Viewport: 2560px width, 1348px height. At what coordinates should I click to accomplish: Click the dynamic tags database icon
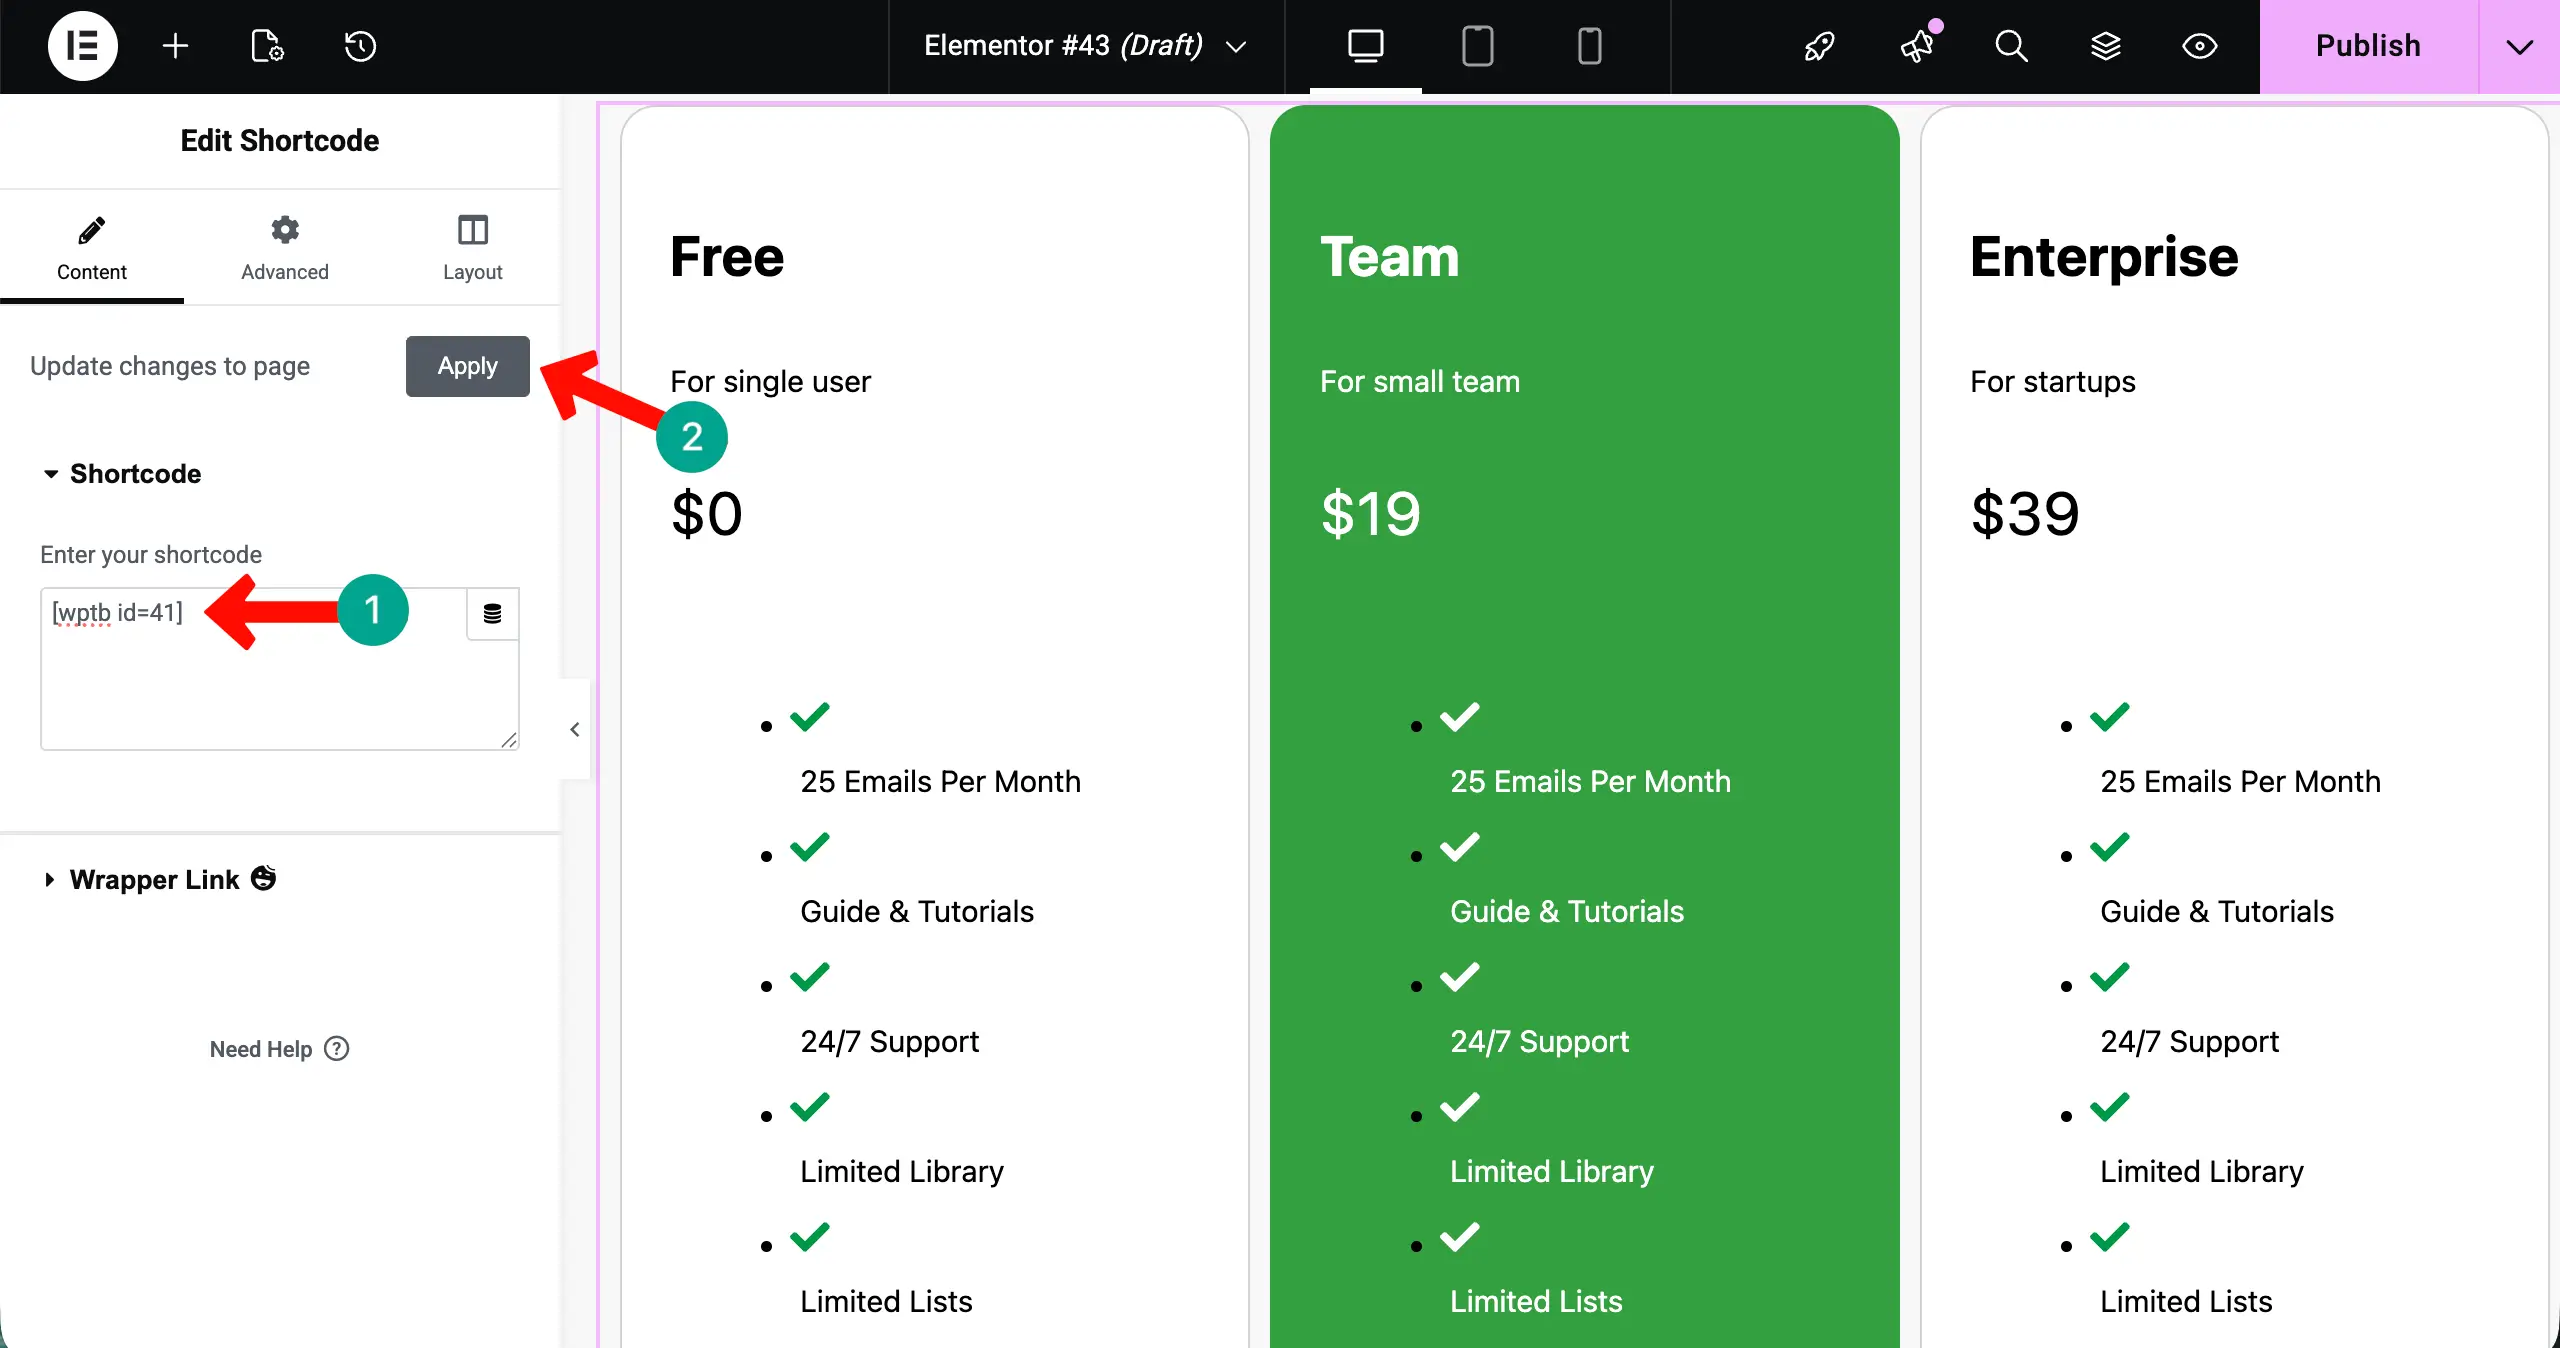[x=492, y=613]
